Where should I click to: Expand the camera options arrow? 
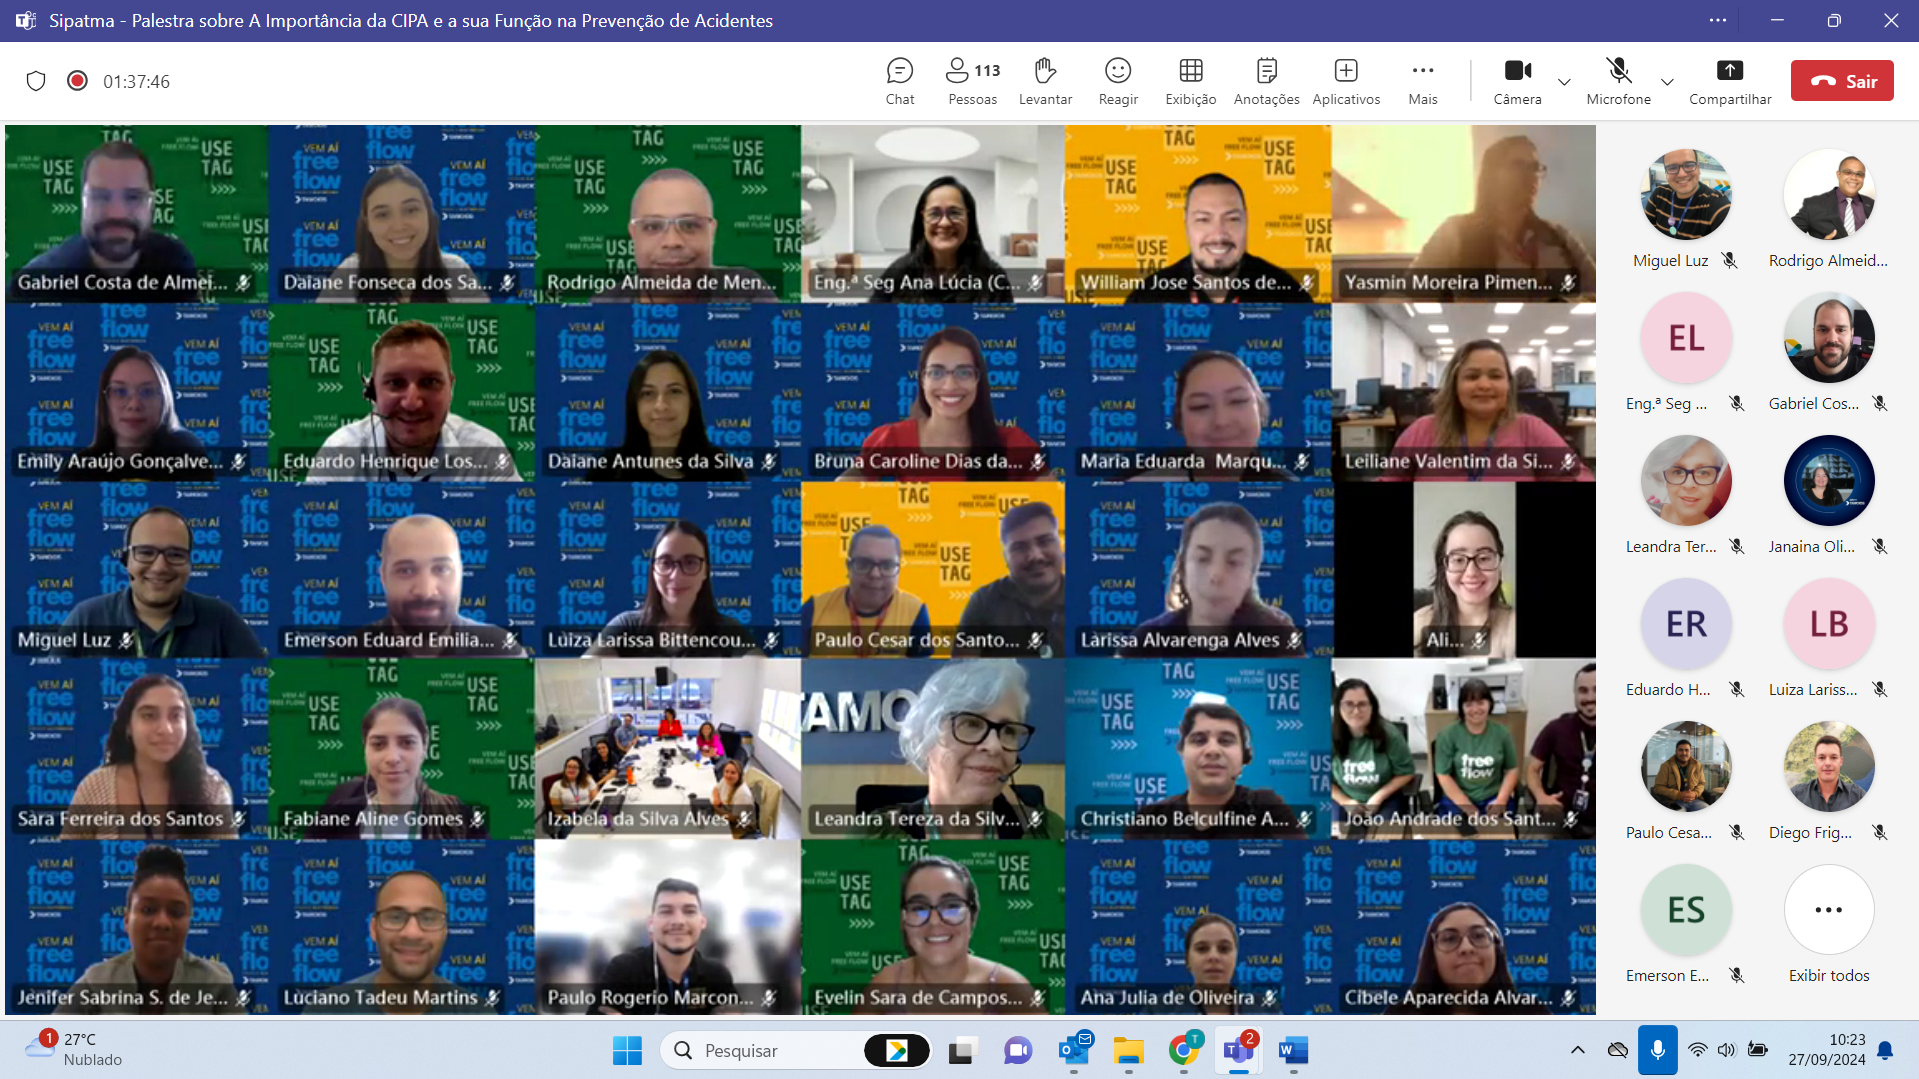point(1565,82)
